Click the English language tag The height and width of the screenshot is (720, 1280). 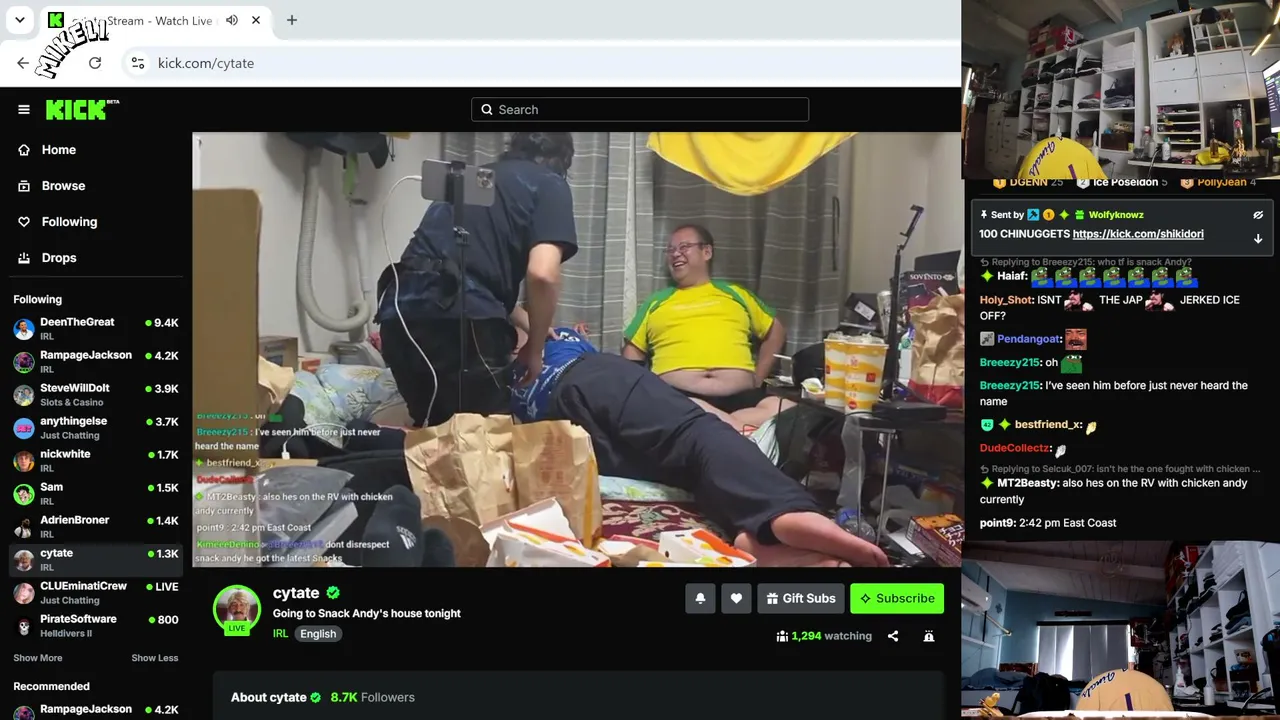click(318, 634)
